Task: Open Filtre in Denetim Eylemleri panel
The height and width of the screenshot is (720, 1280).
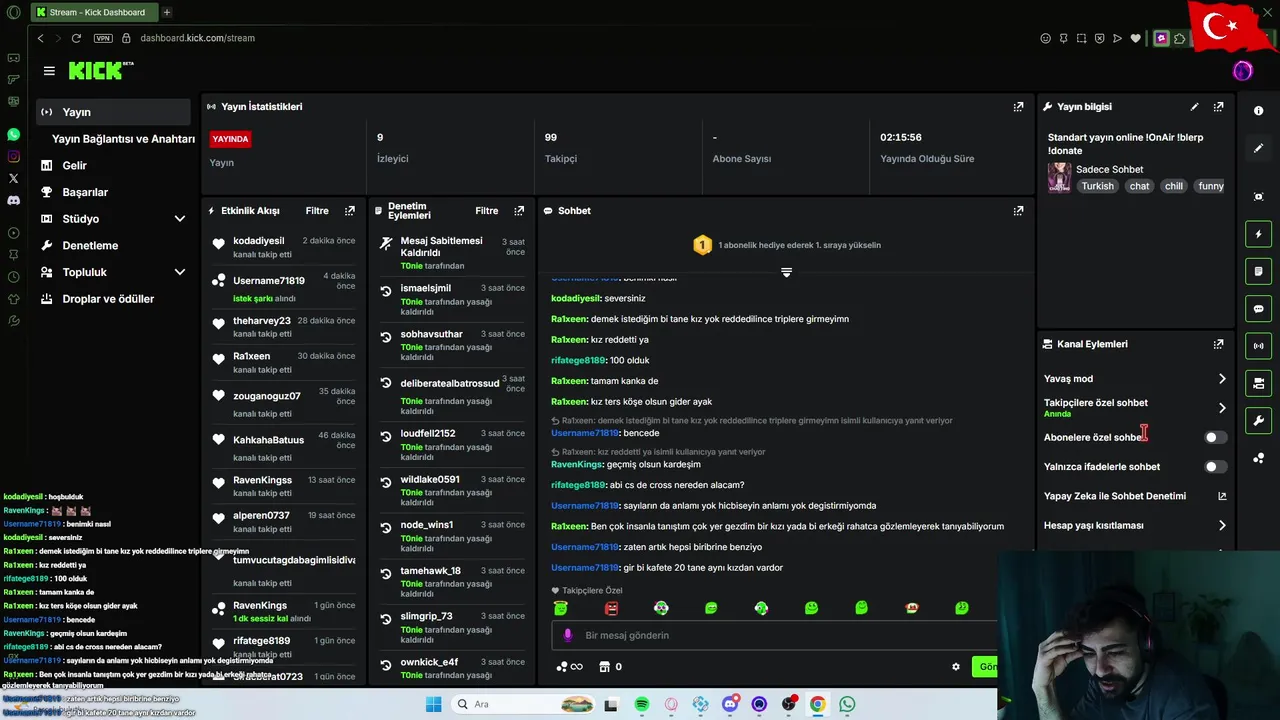Action: pos(487,211)
